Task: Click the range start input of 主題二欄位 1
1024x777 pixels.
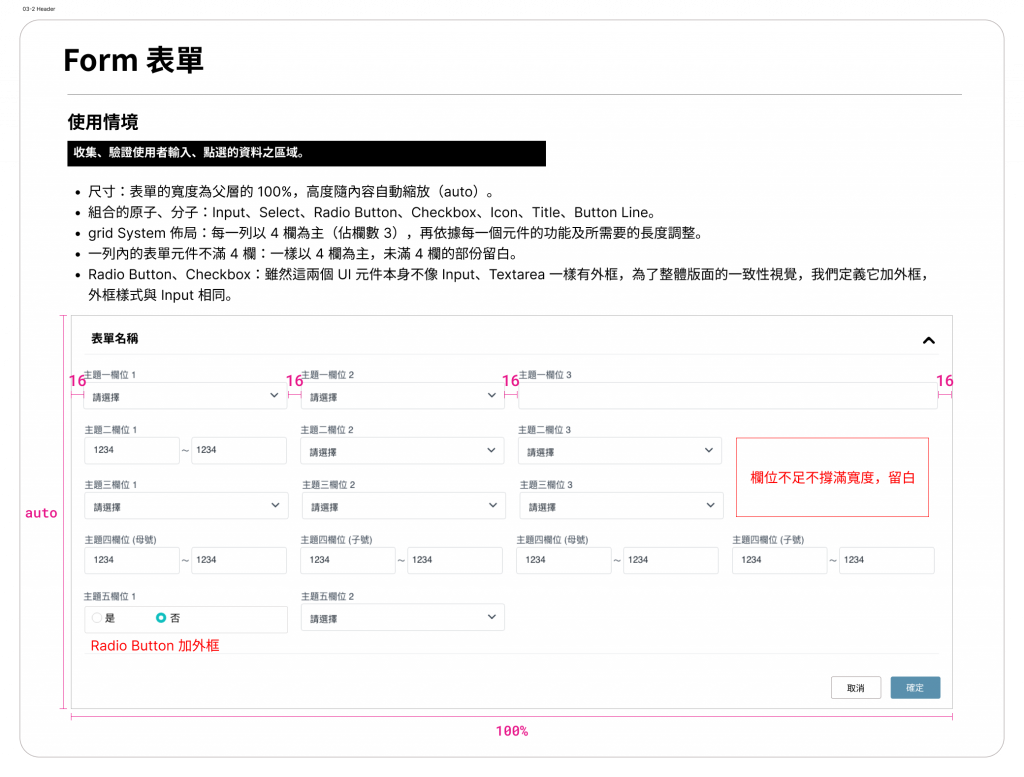Action: [x=132, y=451]
